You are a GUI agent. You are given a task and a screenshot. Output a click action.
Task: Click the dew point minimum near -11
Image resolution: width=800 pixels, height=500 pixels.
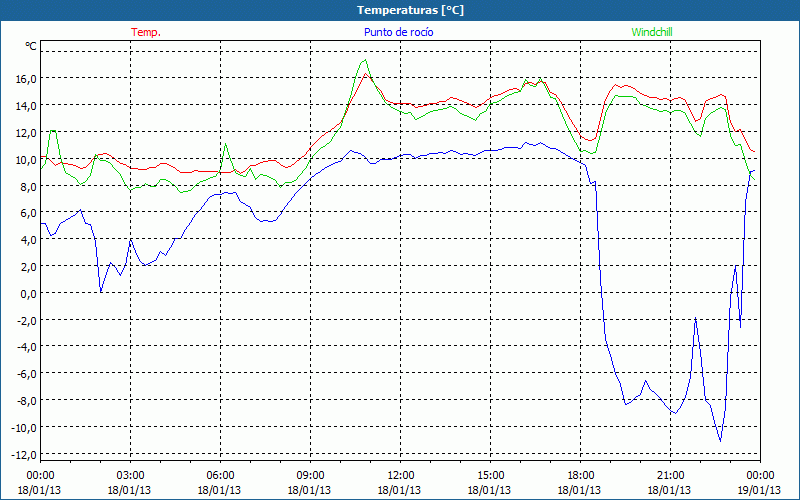720,441
